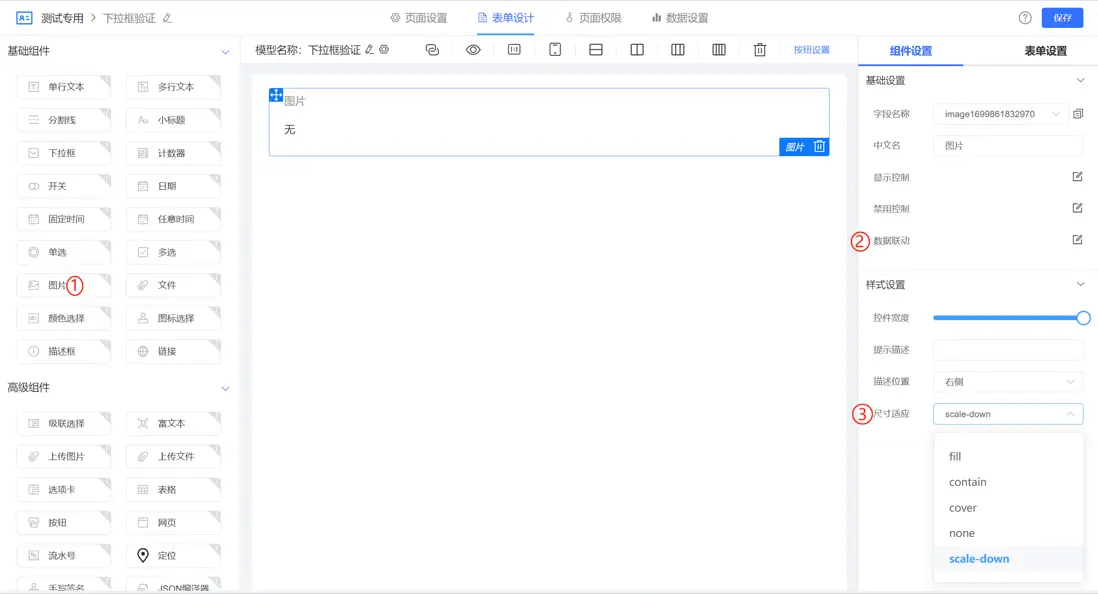Copy the field name using the duplicate icon
The height and width of the screenshot is (594, 1098).
coord(1077,114)
